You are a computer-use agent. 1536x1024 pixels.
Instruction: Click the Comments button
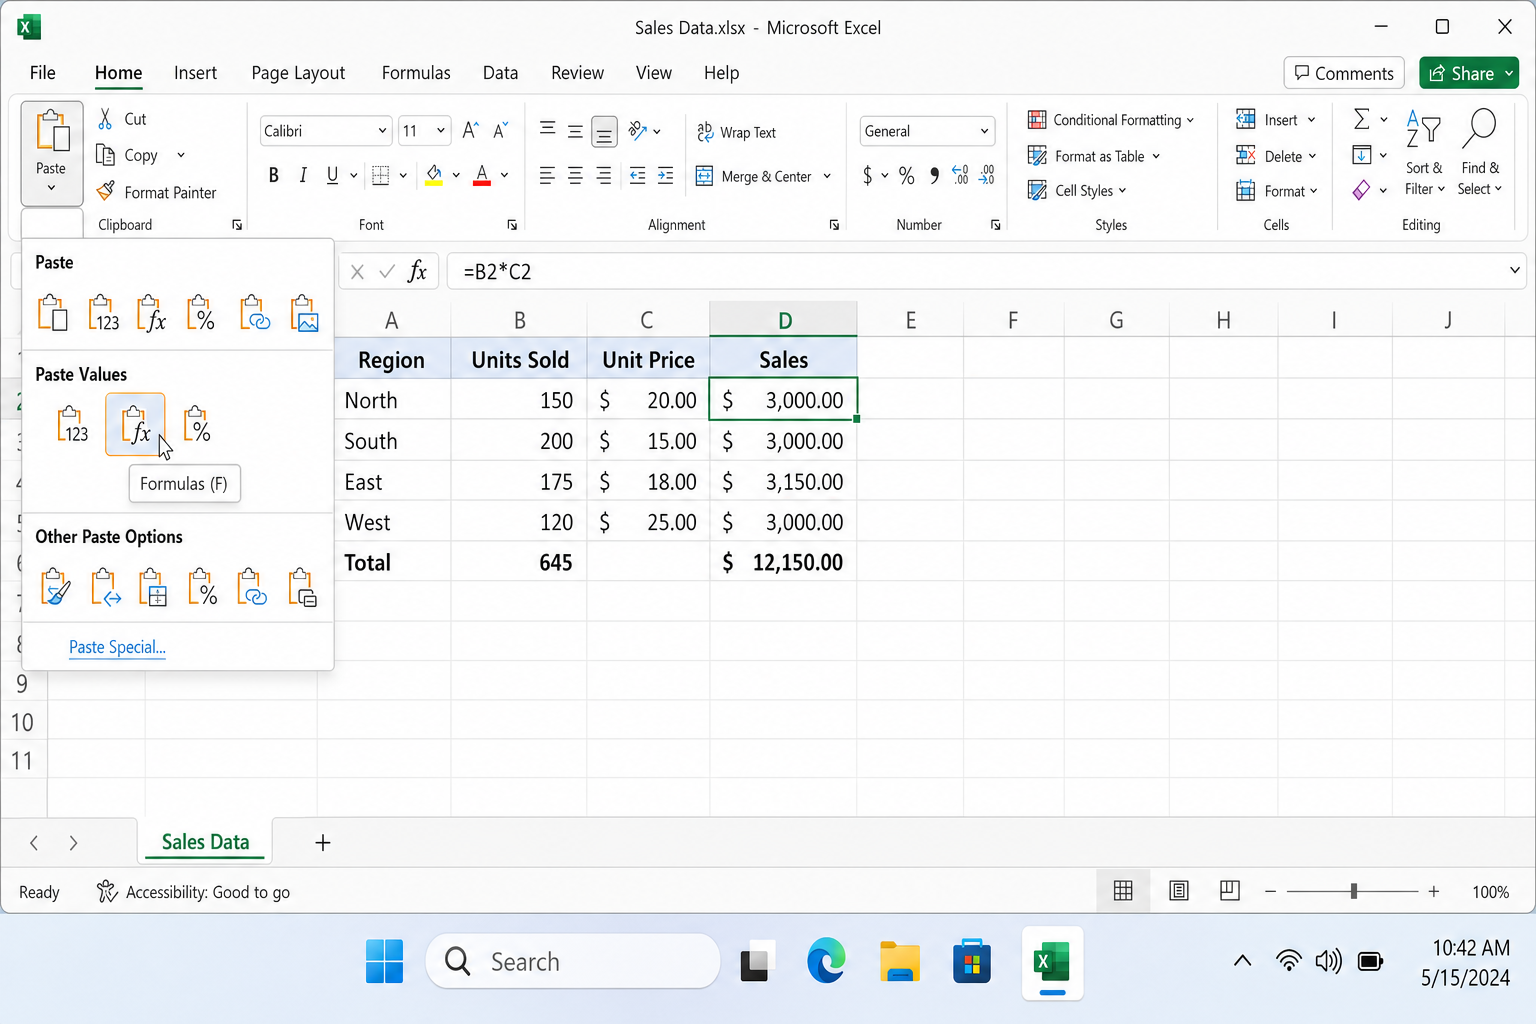point(1344,73)
